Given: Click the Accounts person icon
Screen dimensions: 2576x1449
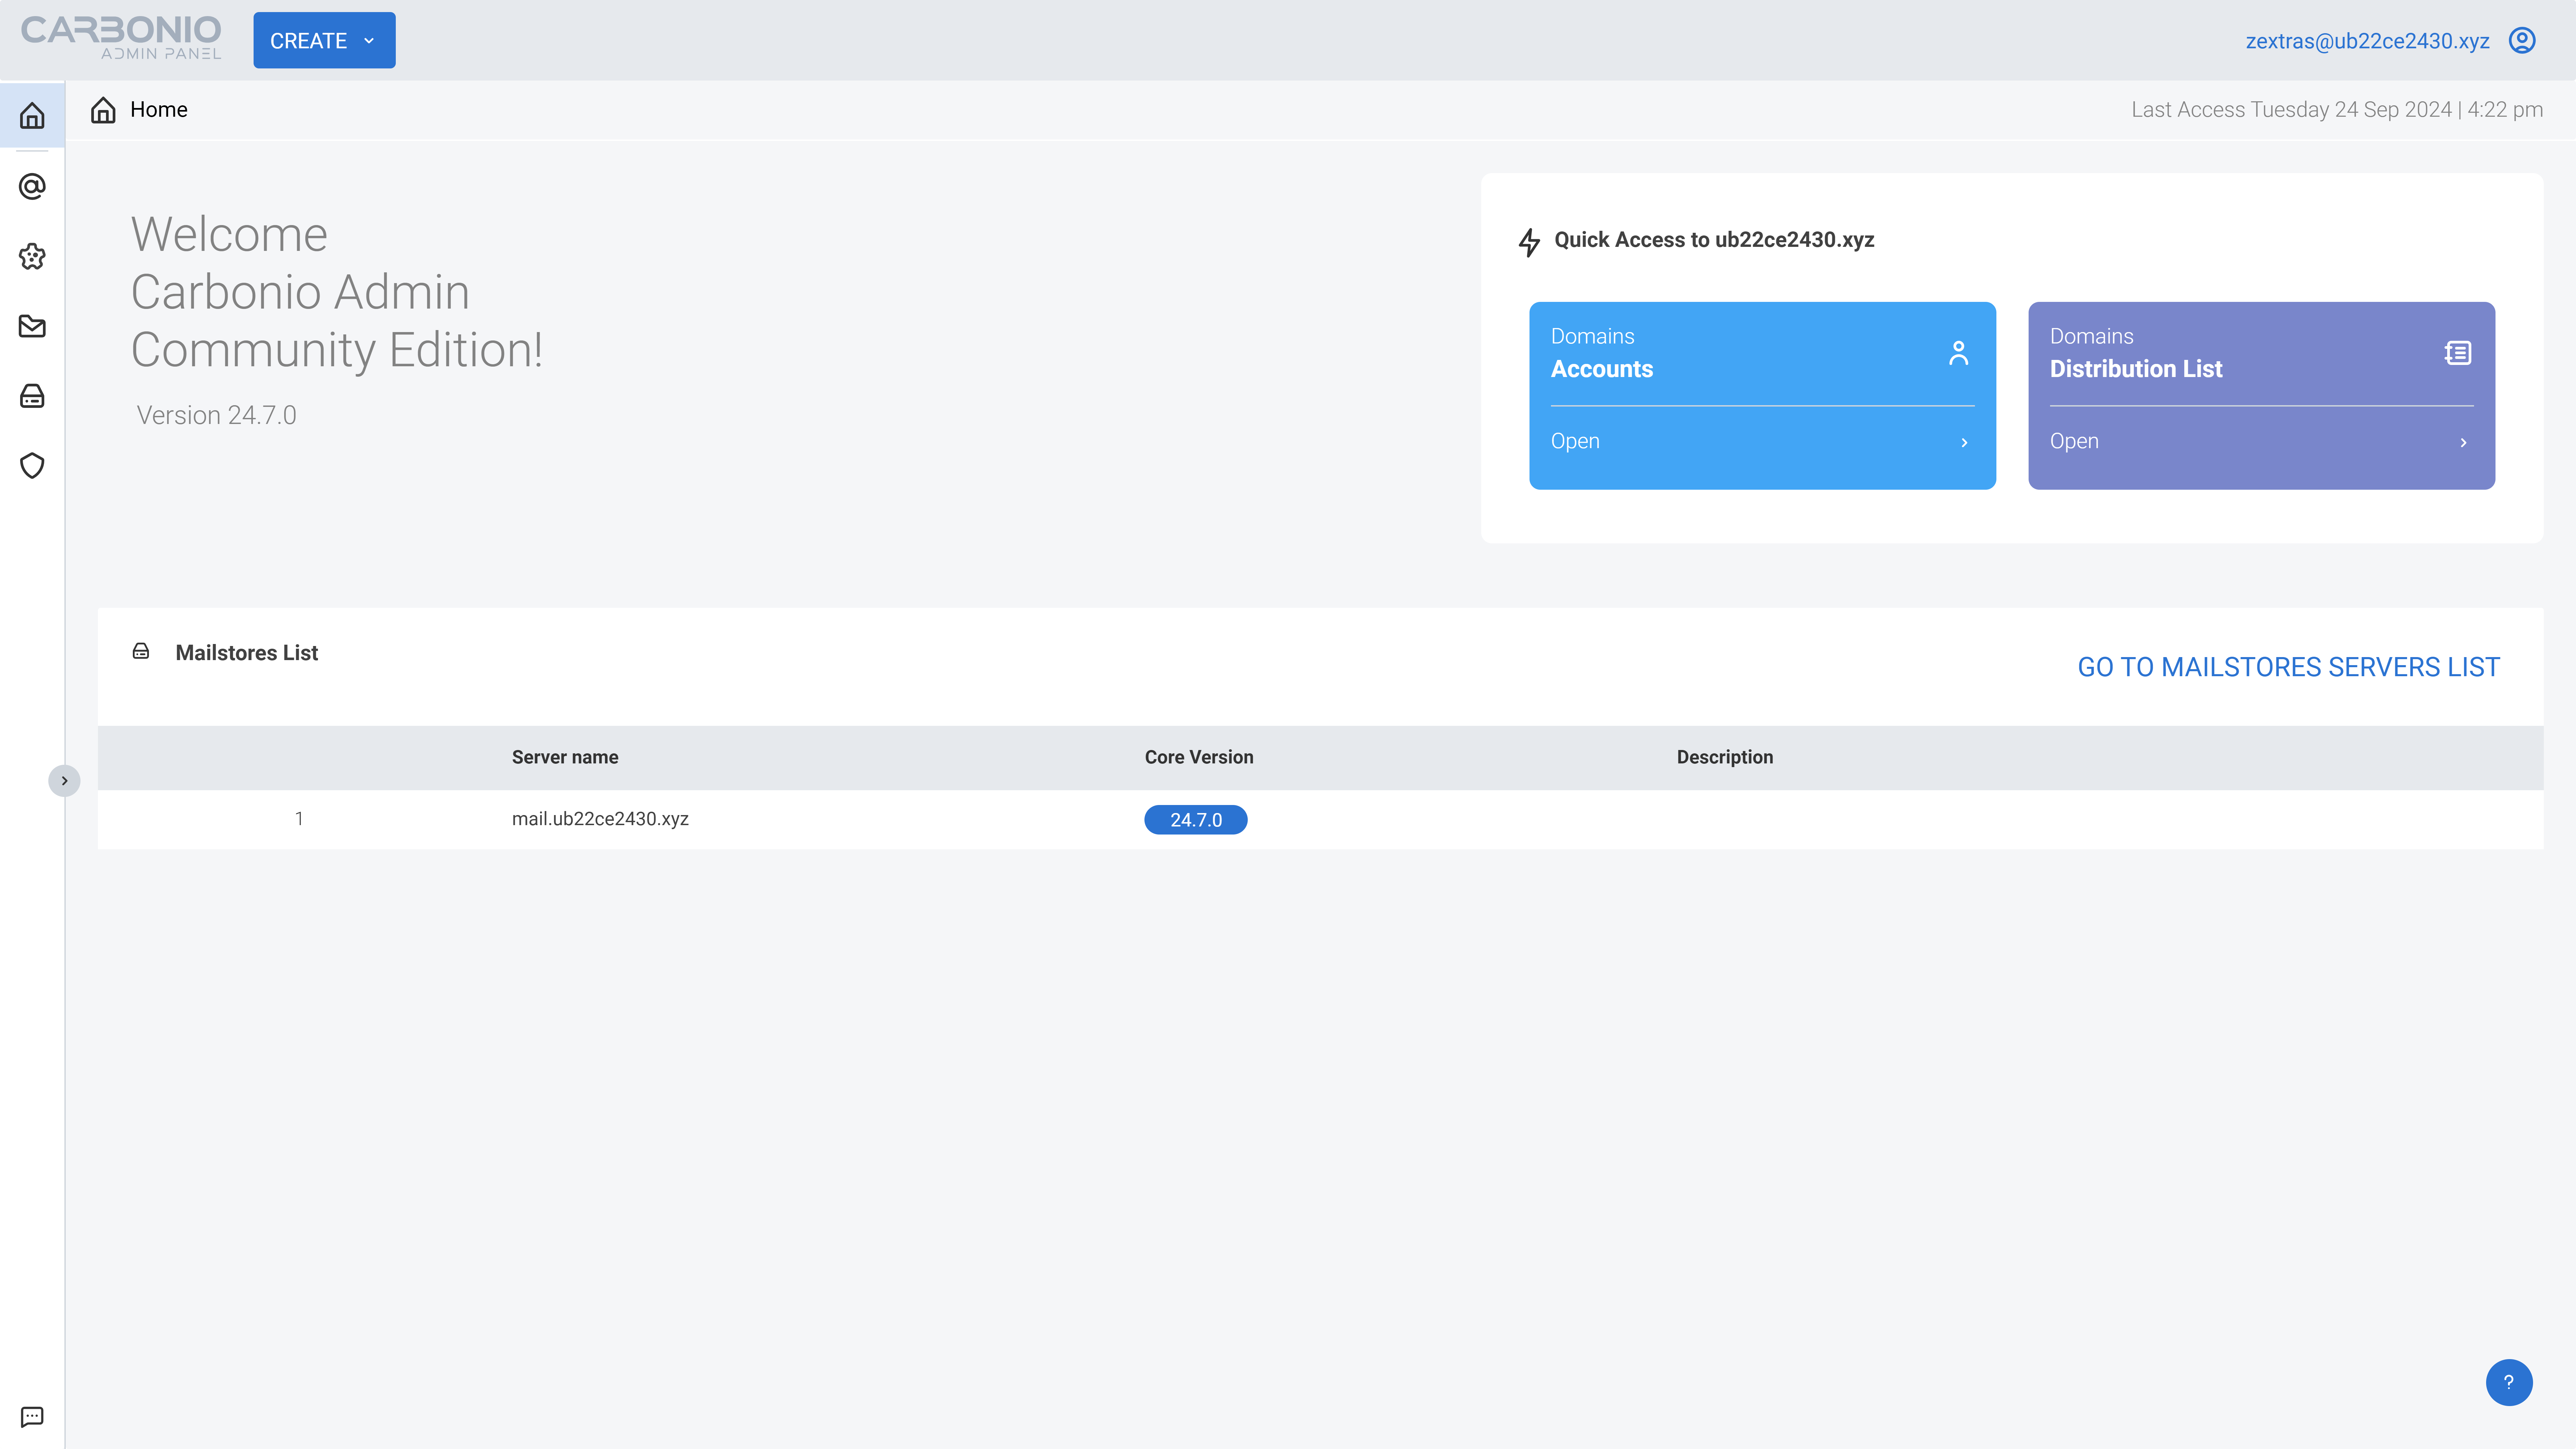Looking at the screenshot, I should 1958,353.
